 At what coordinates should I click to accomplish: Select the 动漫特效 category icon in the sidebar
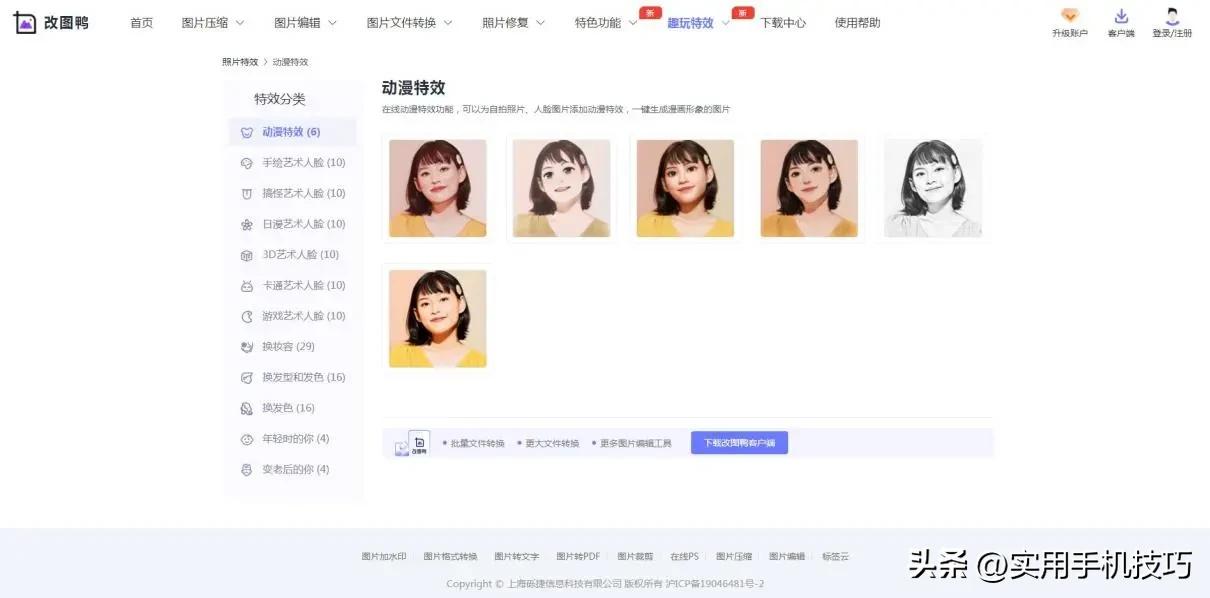[x=245, y=132]
